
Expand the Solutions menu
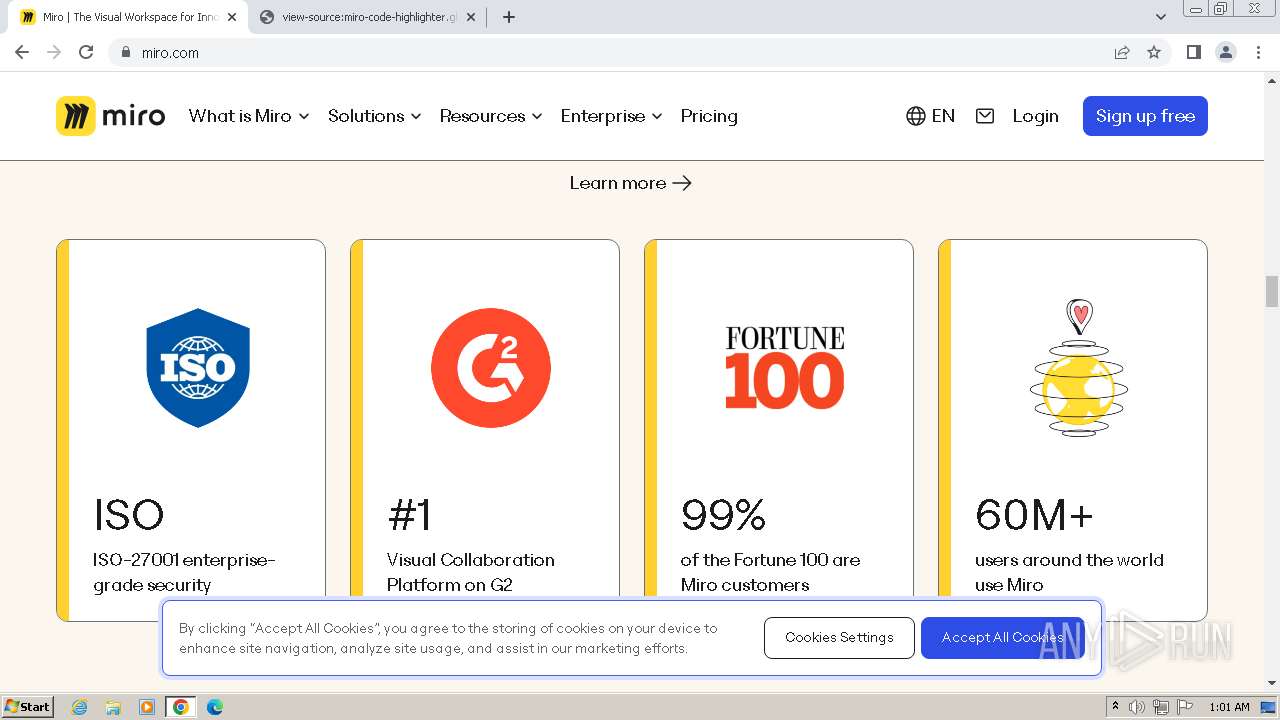point(375,116)
